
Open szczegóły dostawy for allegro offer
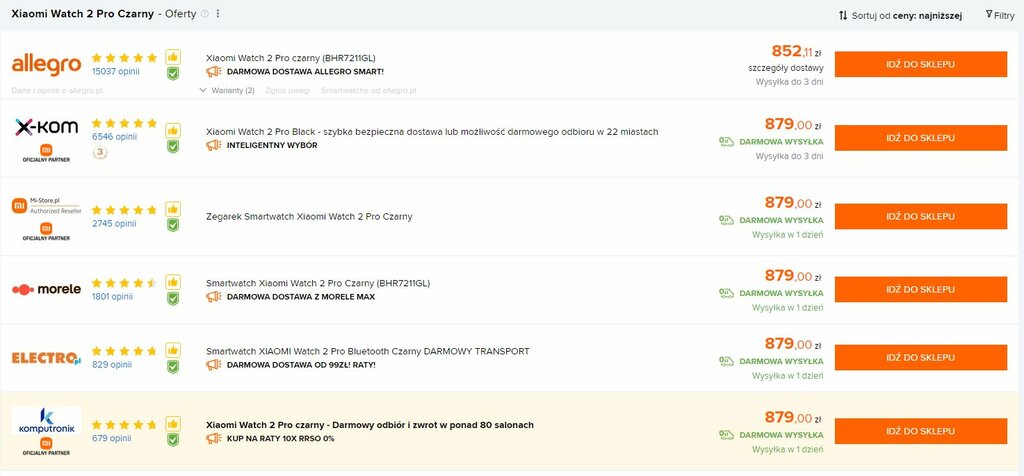(x=786, y=68)
